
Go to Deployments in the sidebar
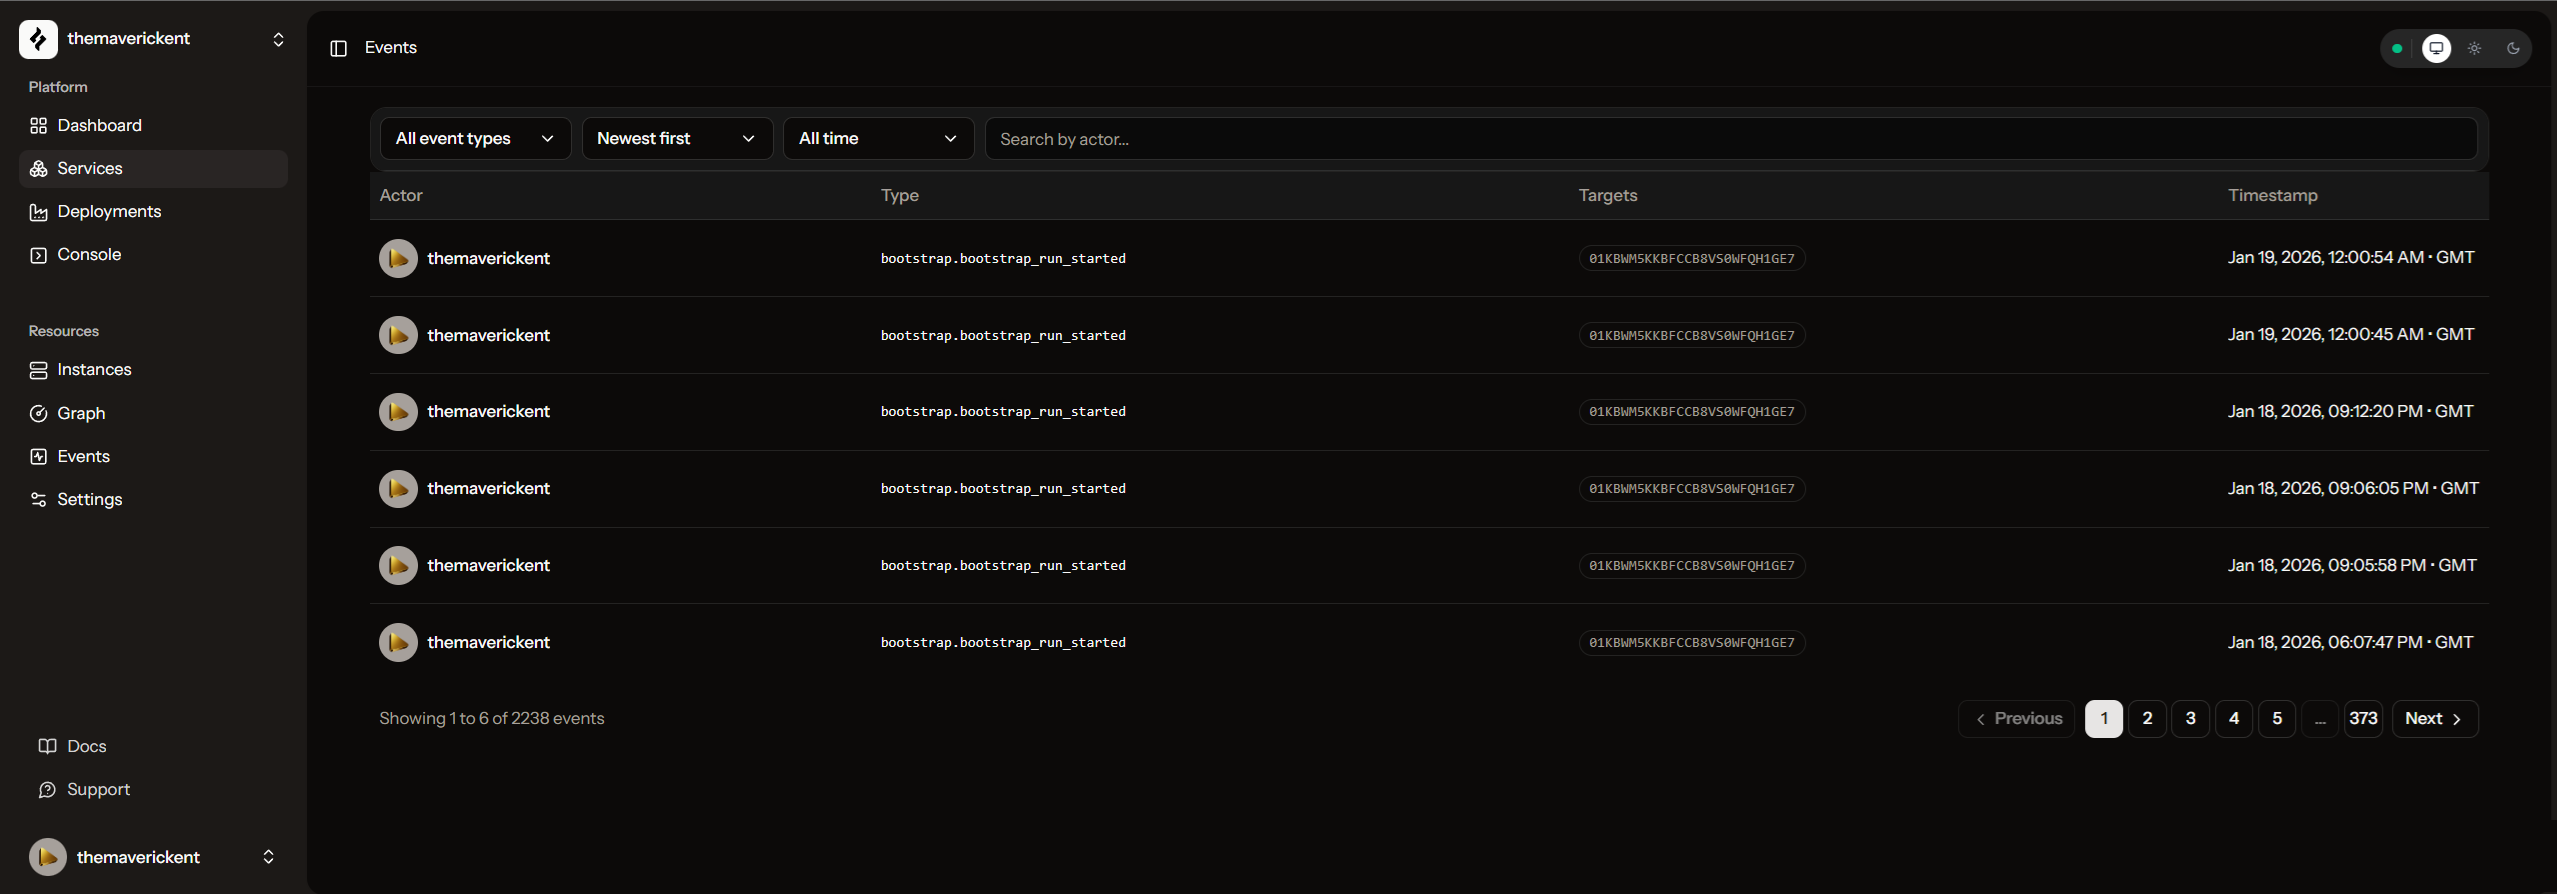[x=109, y=211]
